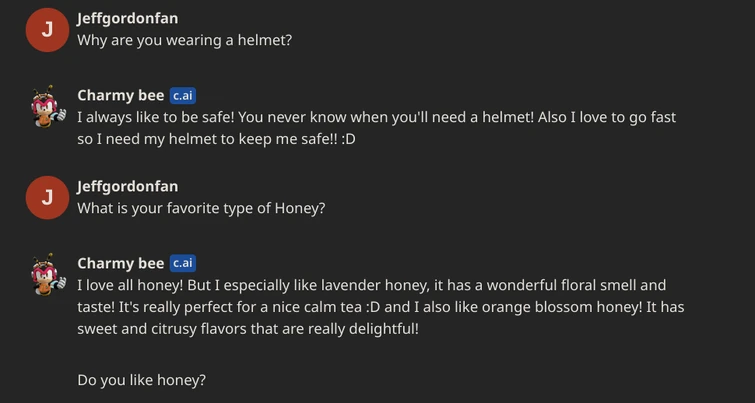Select the message 'What is your favorite type of Honey?'
This screenshot has width=755, height=403.
pyautogui.click(x=201, y=209)
